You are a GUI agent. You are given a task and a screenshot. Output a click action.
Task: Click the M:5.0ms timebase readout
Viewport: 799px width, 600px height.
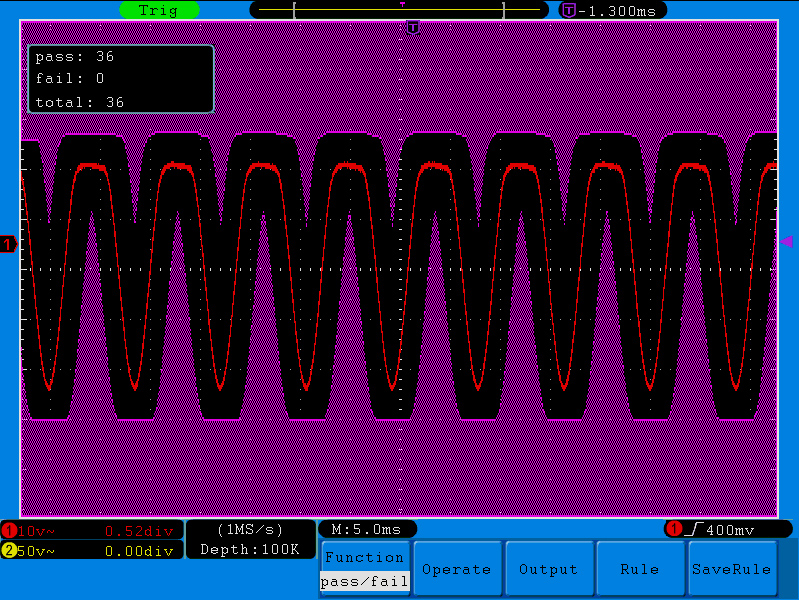click(366, 530)
